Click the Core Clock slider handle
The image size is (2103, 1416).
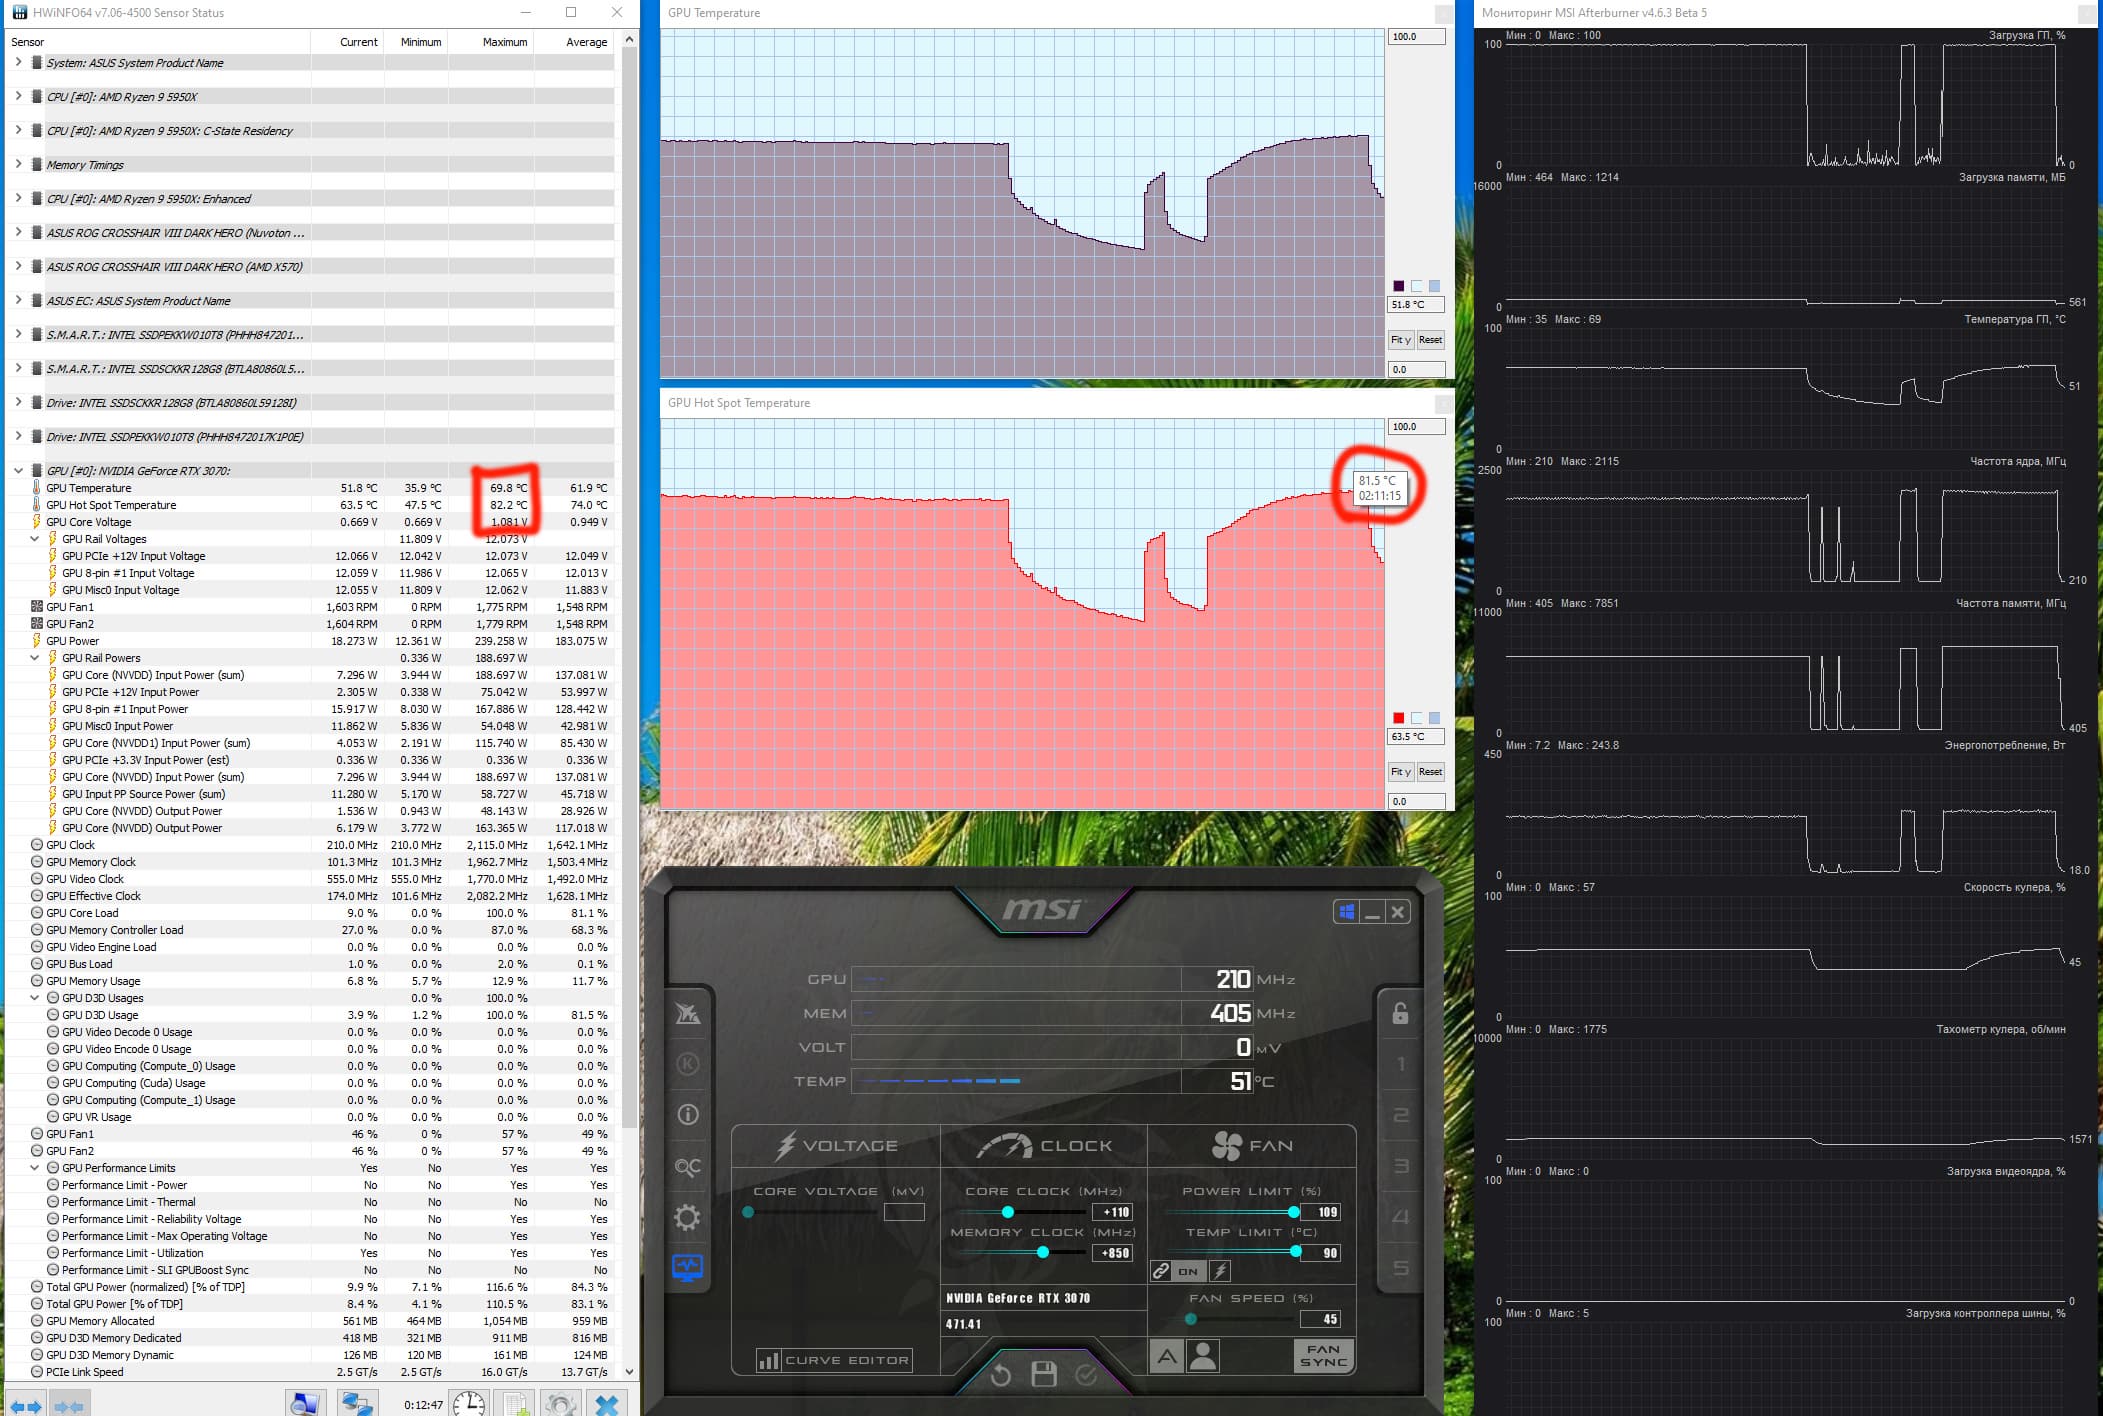[1008, 1212]
